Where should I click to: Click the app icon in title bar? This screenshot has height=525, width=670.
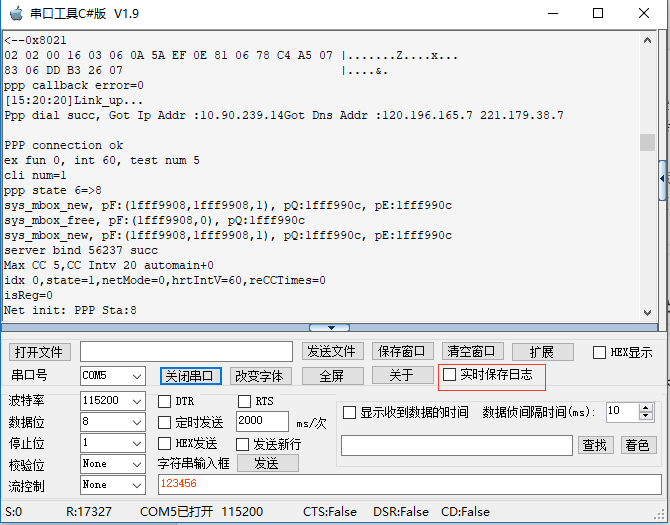pyautogui.click(x=15, y=14)
